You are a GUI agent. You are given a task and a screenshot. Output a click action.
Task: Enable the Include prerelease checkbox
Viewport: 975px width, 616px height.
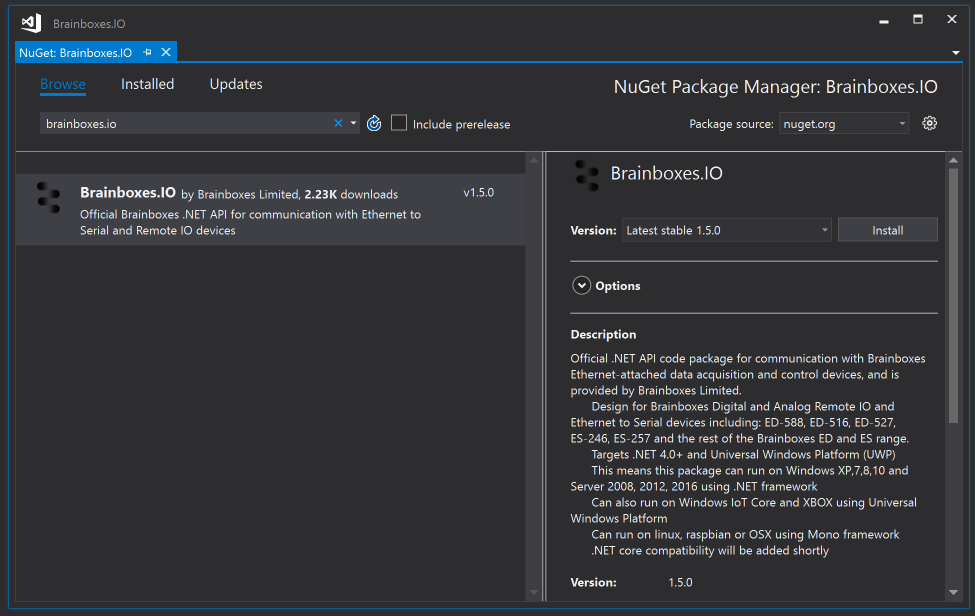399,123
